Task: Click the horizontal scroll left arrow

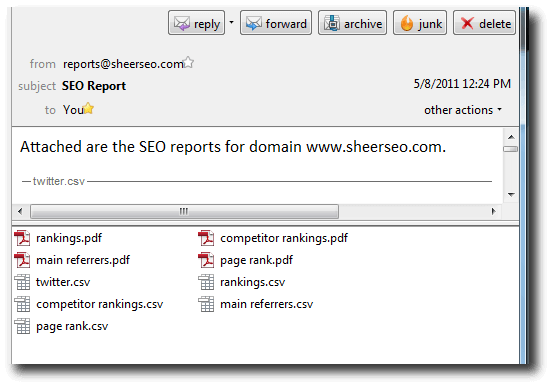Action: tap(20, 211)
